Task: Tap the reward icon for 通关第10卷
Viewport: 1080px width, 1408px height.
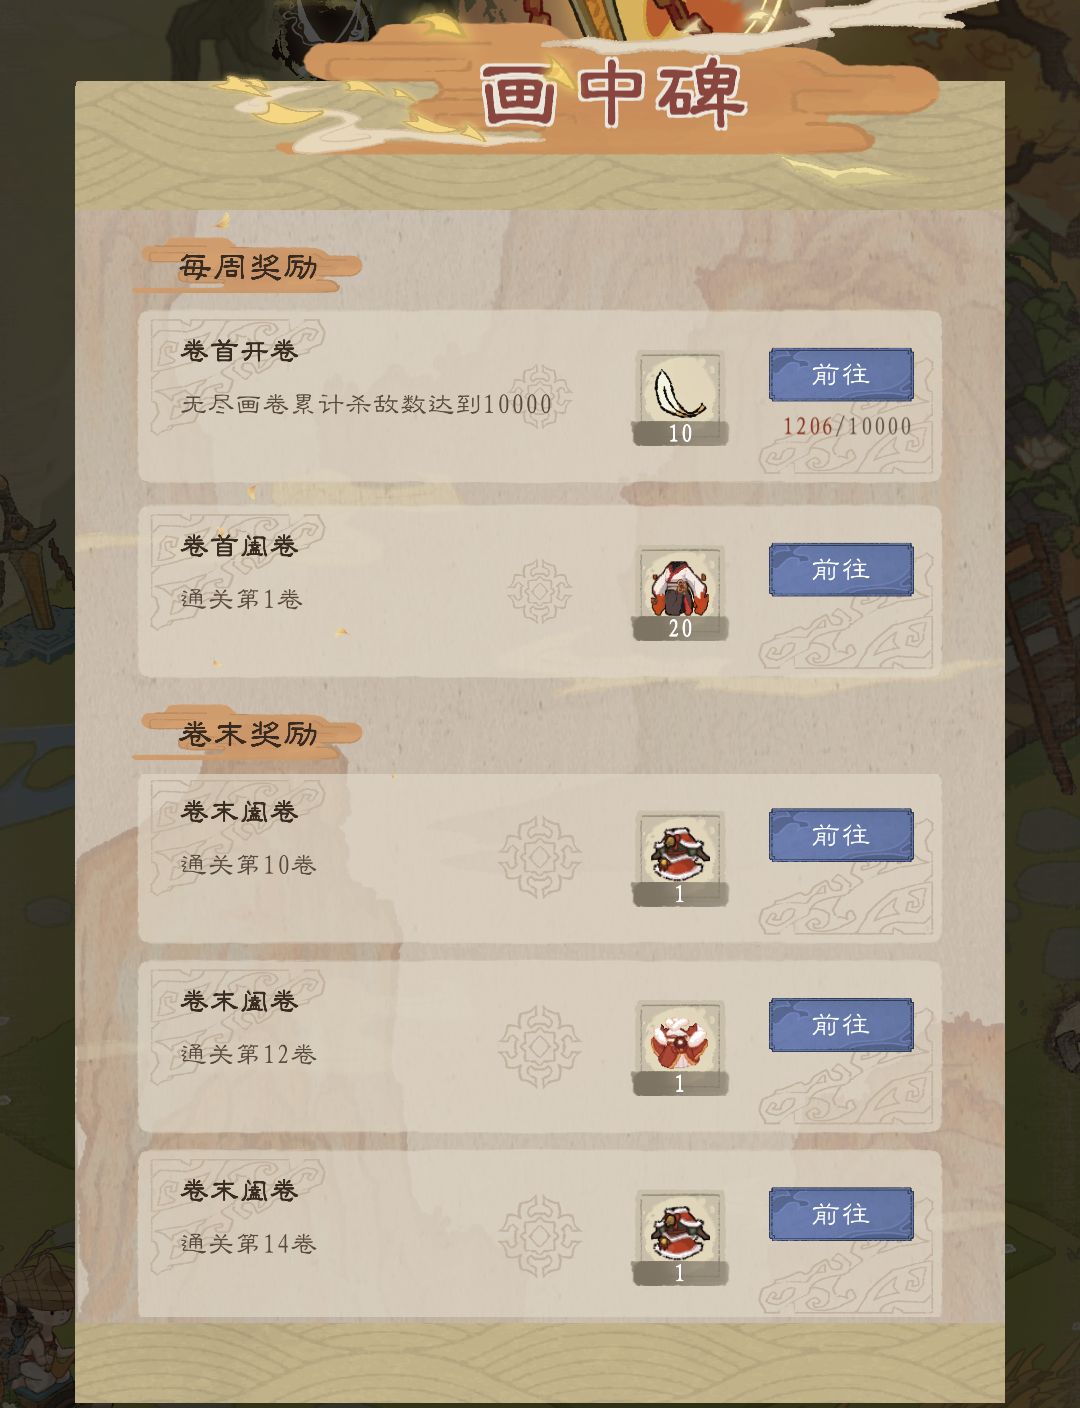Action: [x=680, y=858]
